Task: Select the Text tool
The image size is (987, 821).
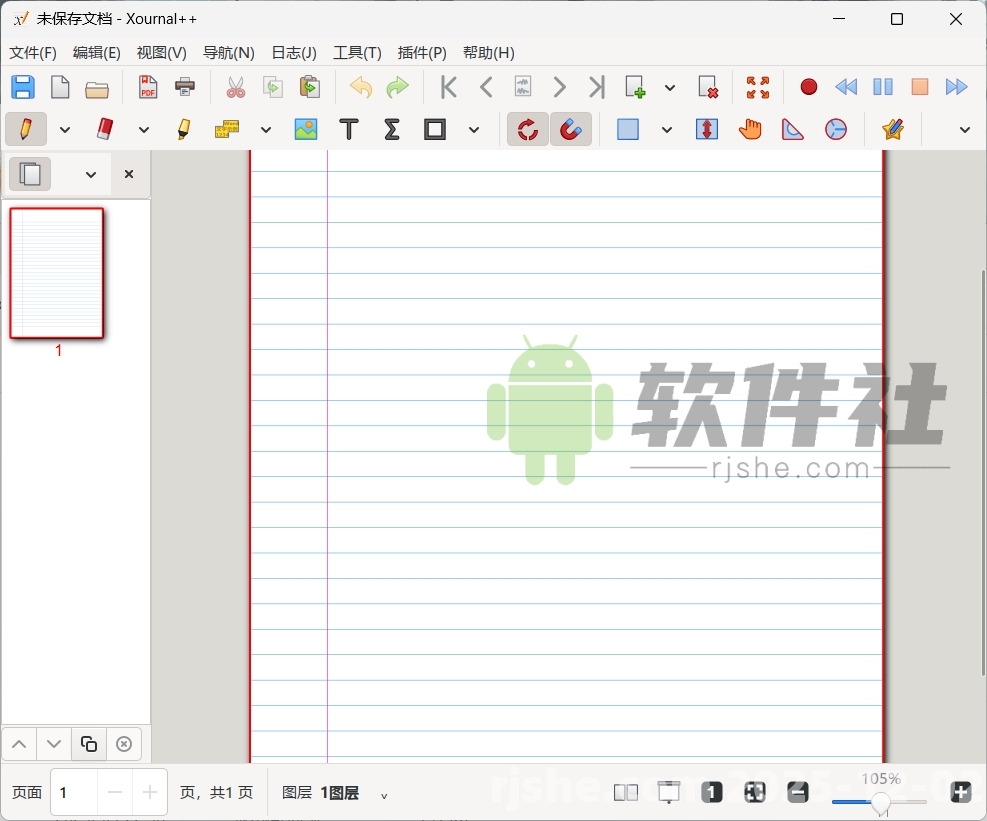Action: [348, 129]
